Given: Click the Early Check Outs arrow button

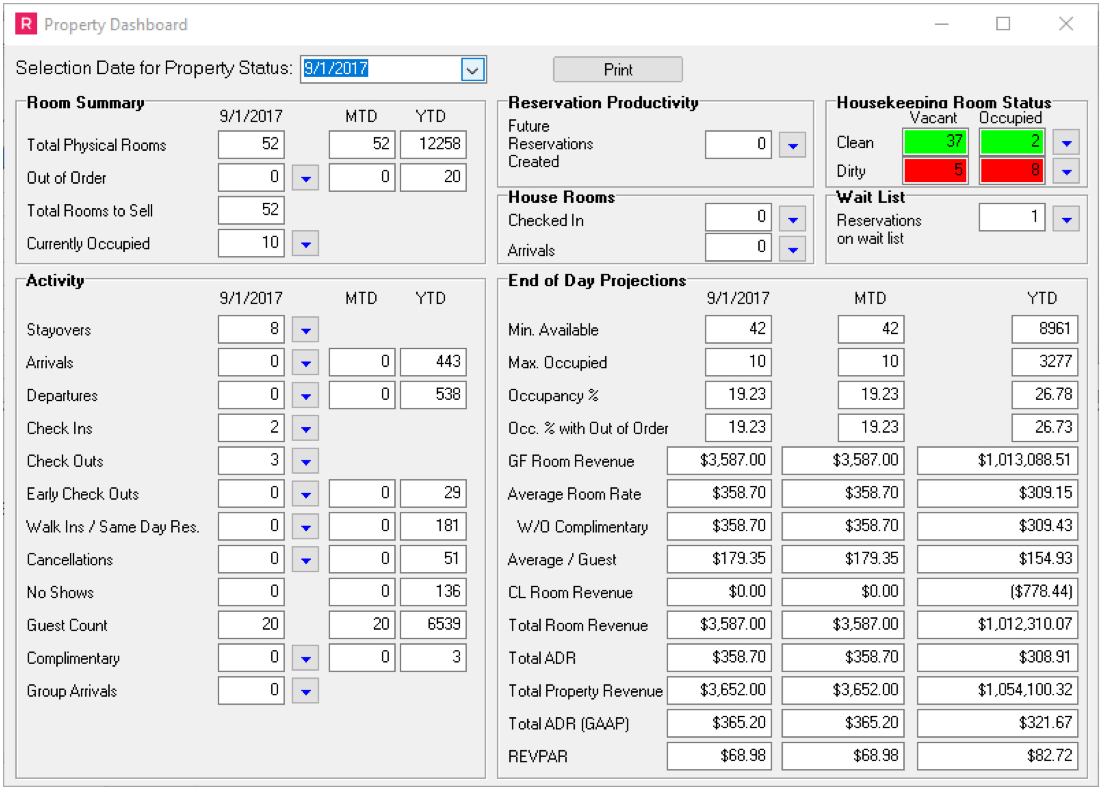Looking at the screenshot, I should [306, 494].
